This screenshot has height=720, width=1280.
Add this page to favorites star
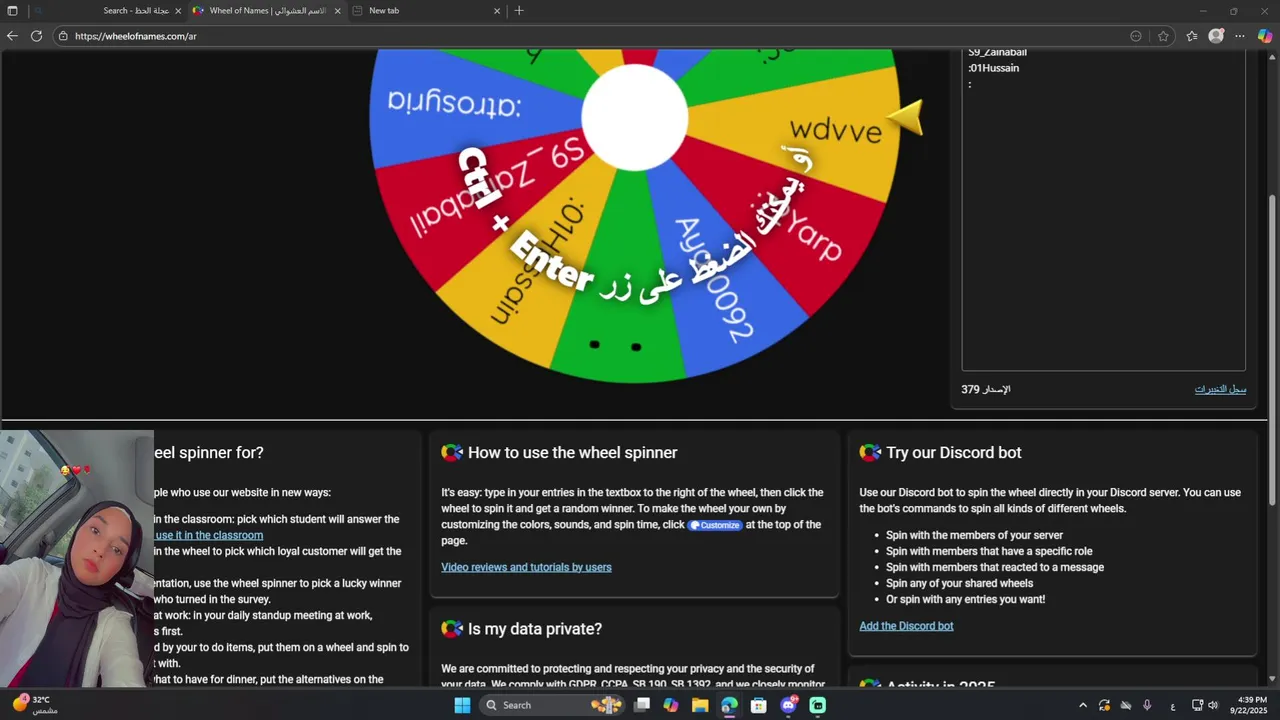point(1163,36)
